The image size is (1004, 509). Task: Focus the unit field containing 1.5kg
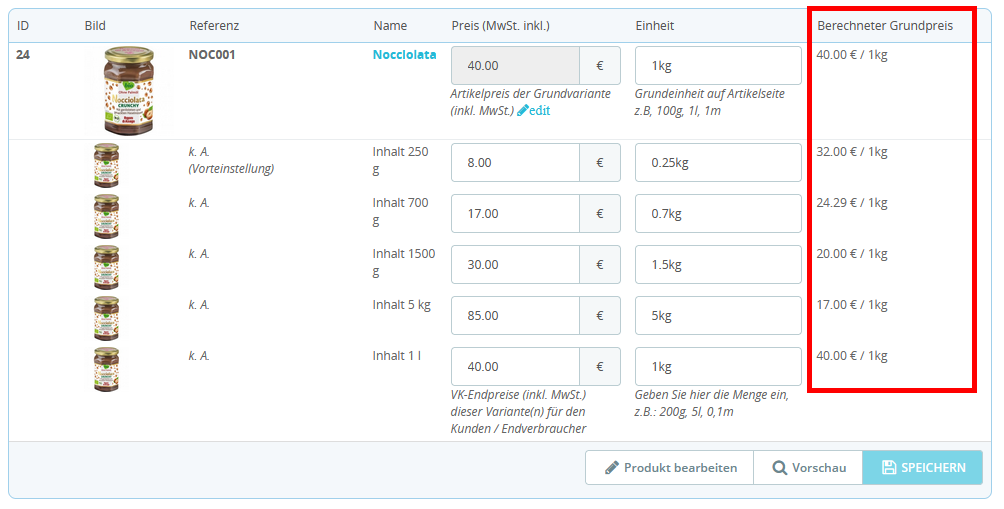tap(718, 265)
